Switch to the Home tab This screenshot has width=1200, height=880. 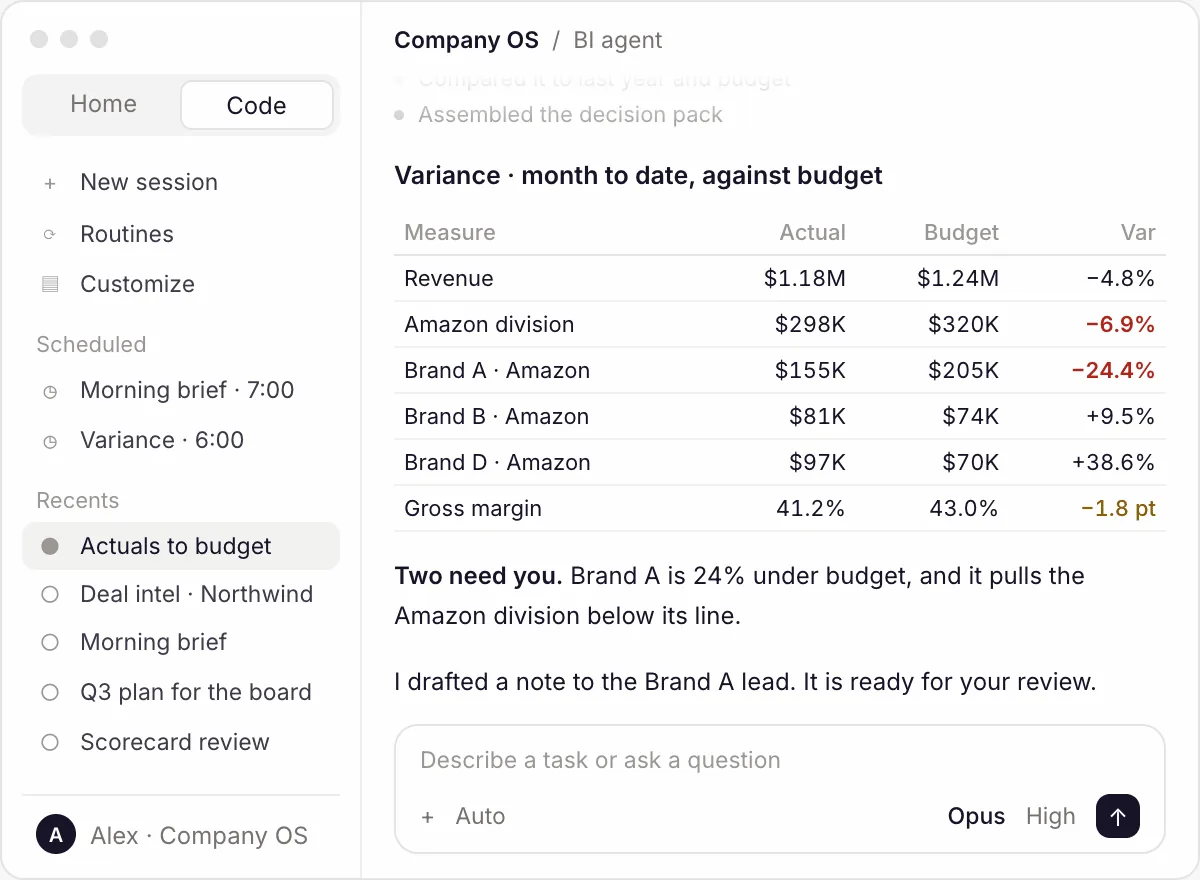[x=103, y=104]
